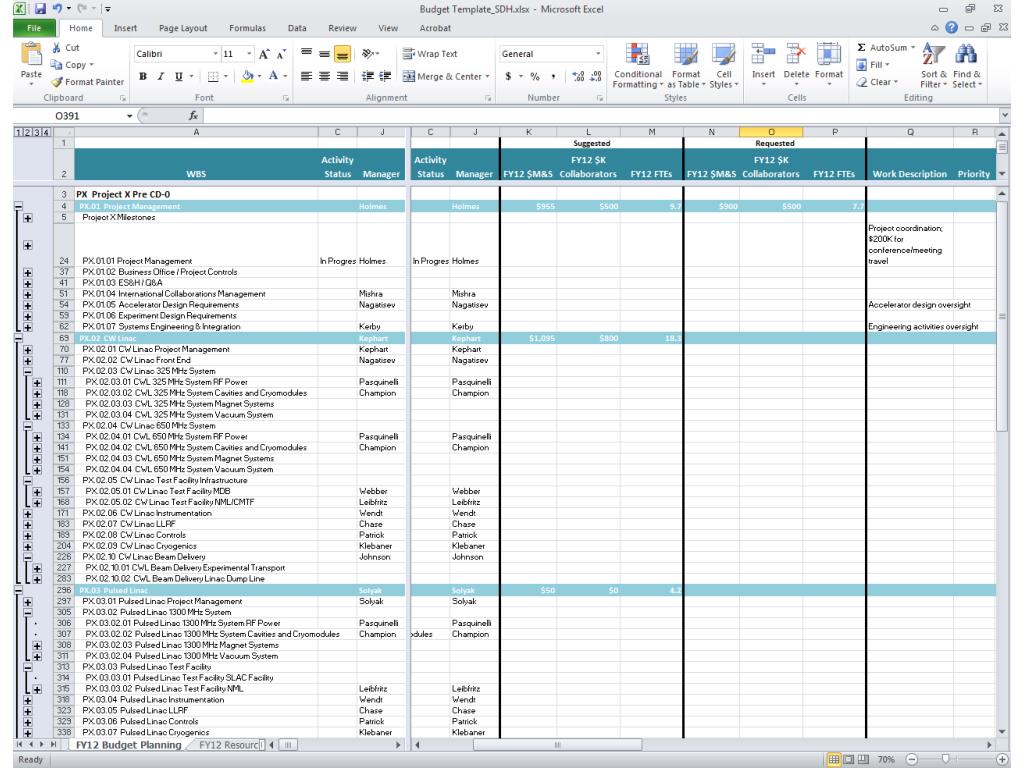1024x768 pixels.
Task: Open Conditional Formatting
Action: tap(638, 65)
